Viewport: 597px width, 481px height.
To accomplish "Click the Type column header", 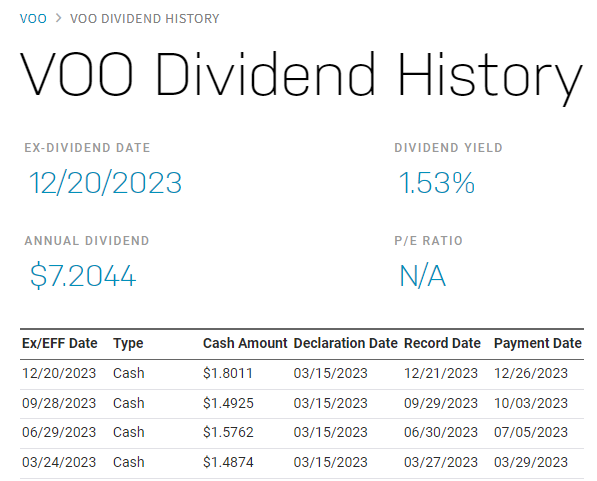I will [x=128, y=344].
